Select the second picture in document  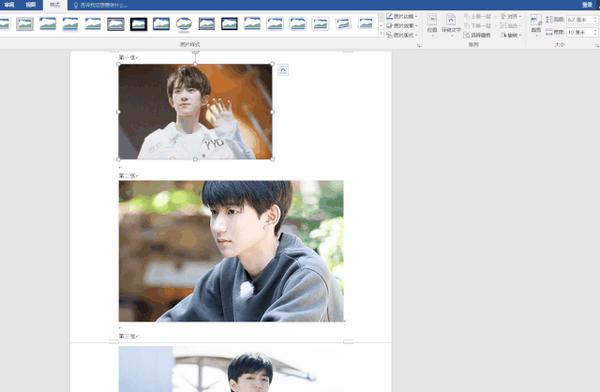pos(231,251)
